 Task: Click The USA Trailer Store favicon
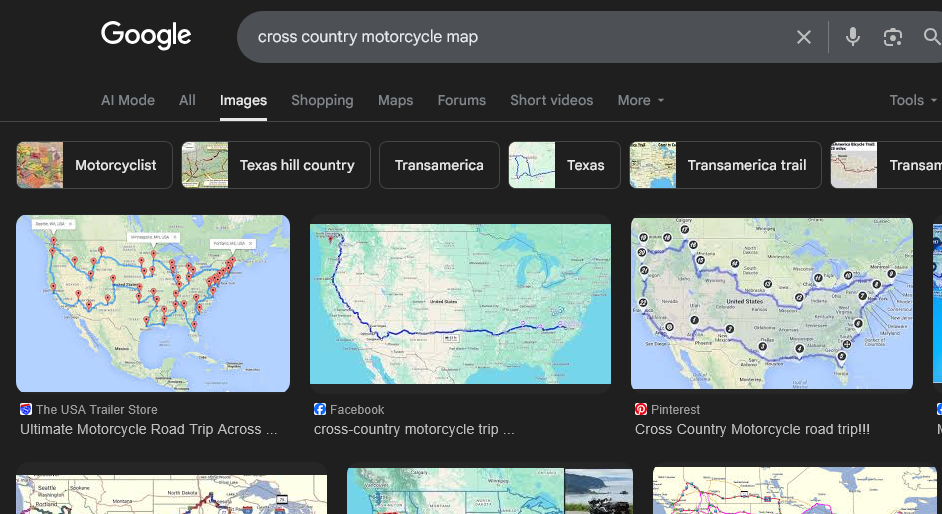coord(25,410)
